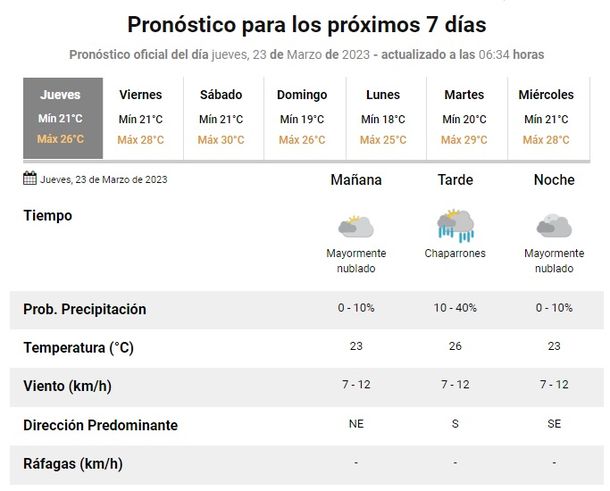The image size is (610, 491).
Task: Click the Mañana column header
Action: 356,180
